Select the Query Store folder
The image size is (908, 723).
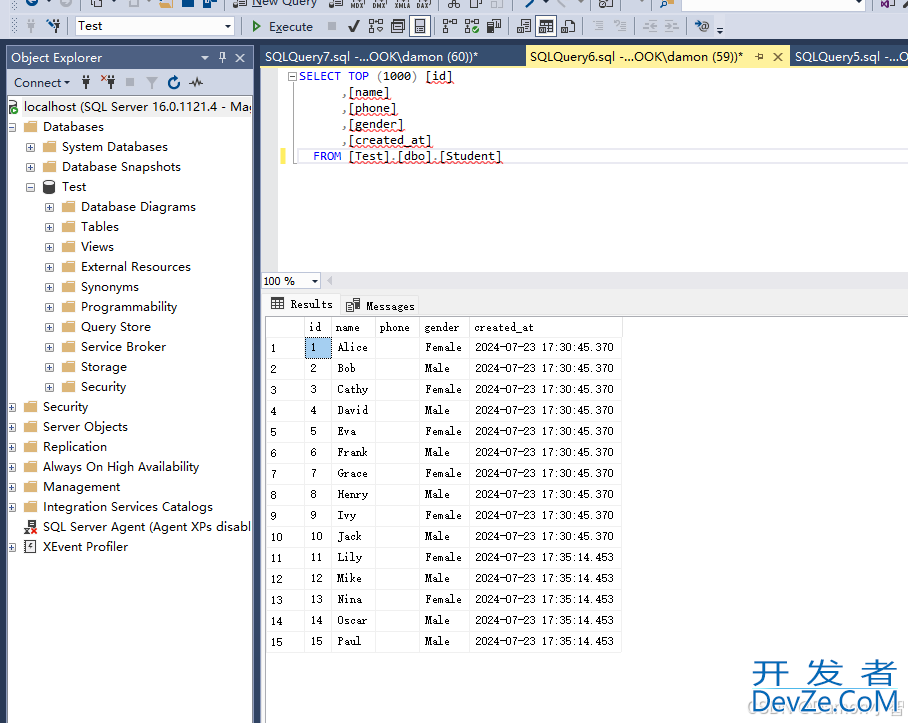[x=115, y=327]
